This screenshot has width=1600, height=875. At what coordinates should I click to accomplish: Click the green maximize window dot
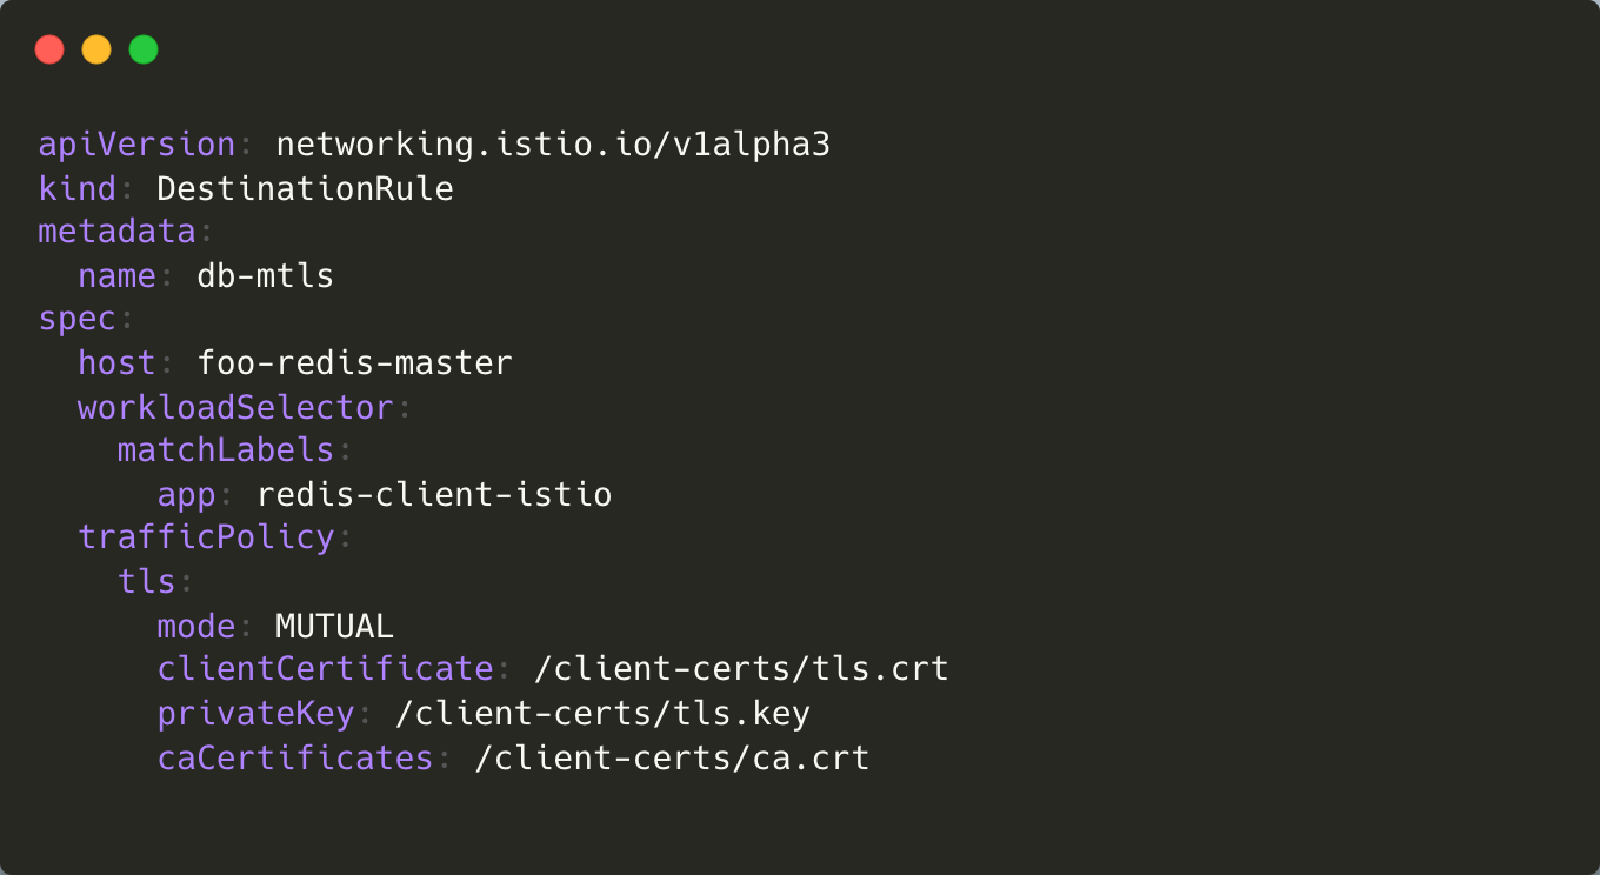point(144,49)
